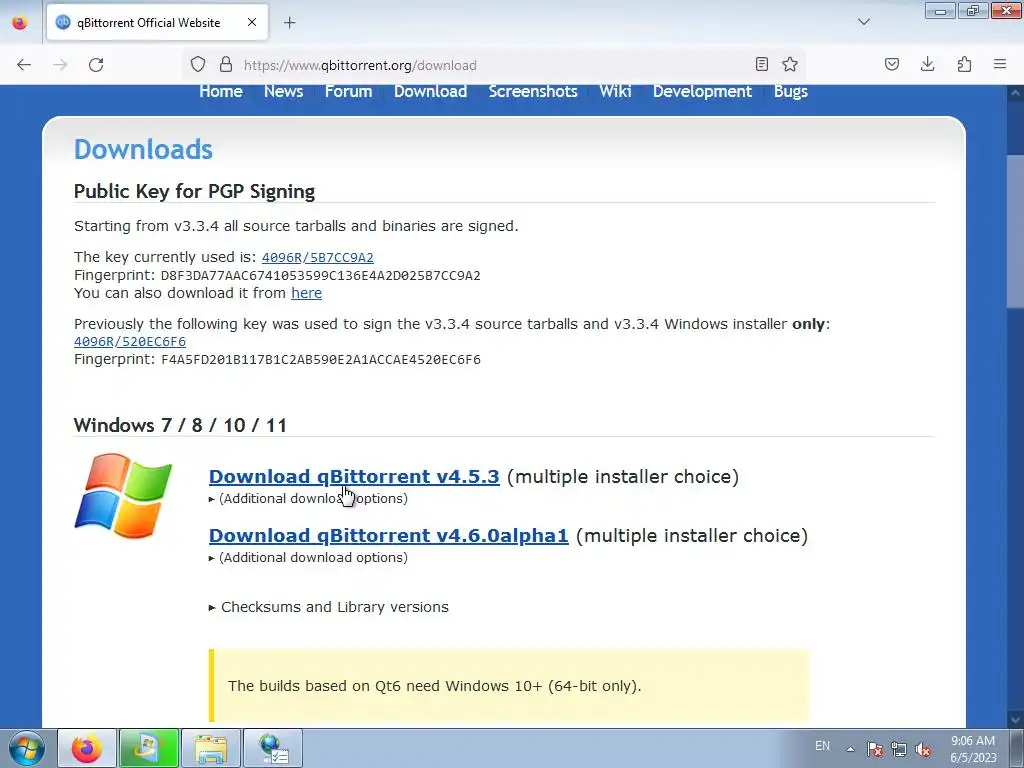The height and width of the screenshot is (768, 1024).
Task: Reload the current page
Action: click(96, 65)
